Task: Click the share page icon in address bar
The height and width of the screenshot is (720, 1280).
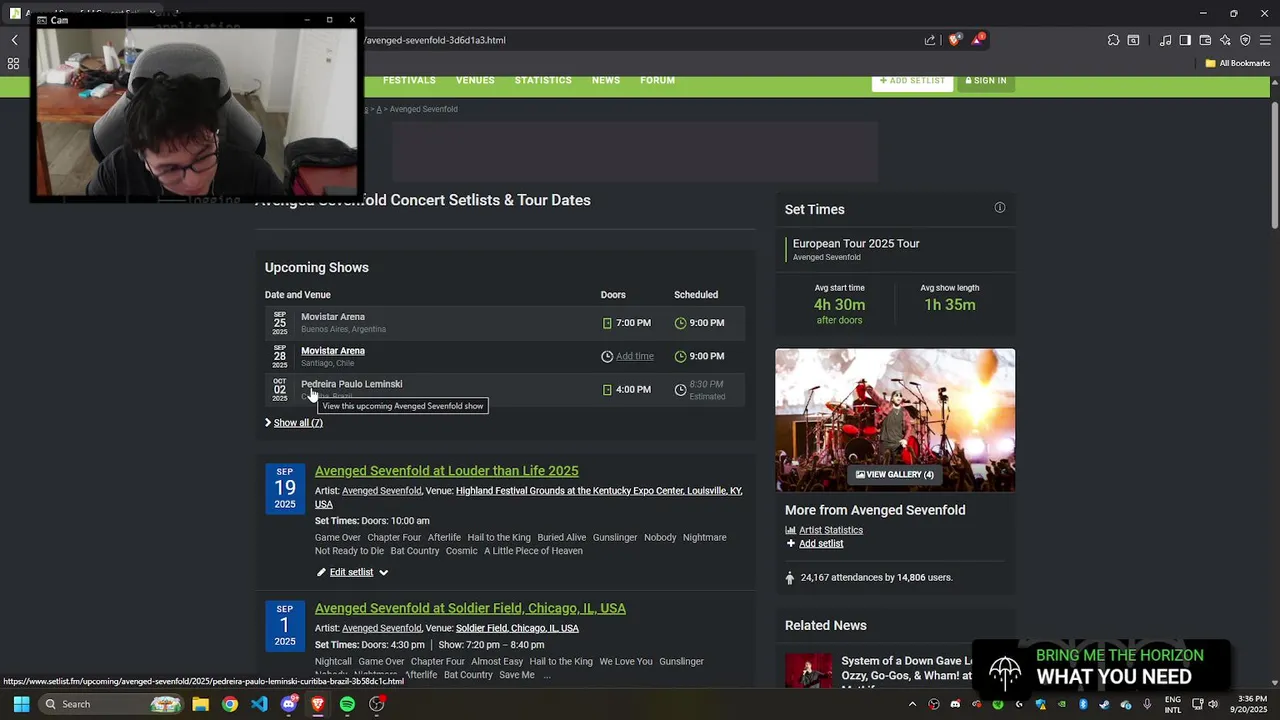Action: pos(930,40)
